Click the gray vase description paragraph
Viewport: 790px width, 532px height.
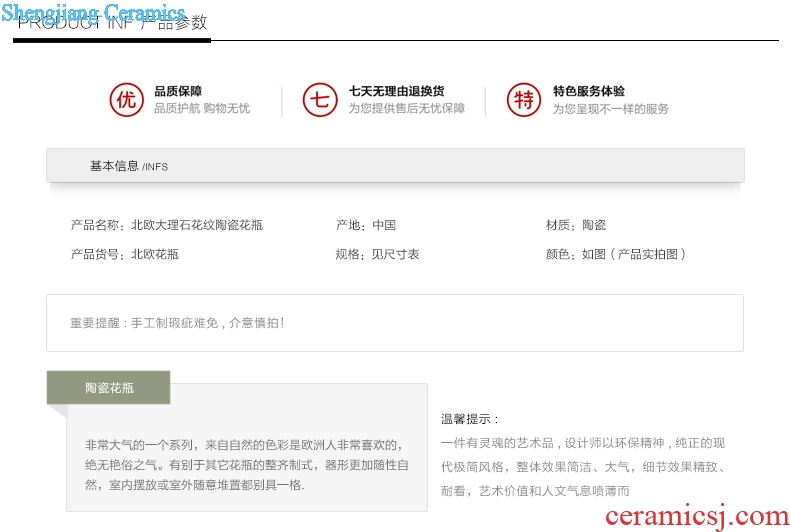246,464
